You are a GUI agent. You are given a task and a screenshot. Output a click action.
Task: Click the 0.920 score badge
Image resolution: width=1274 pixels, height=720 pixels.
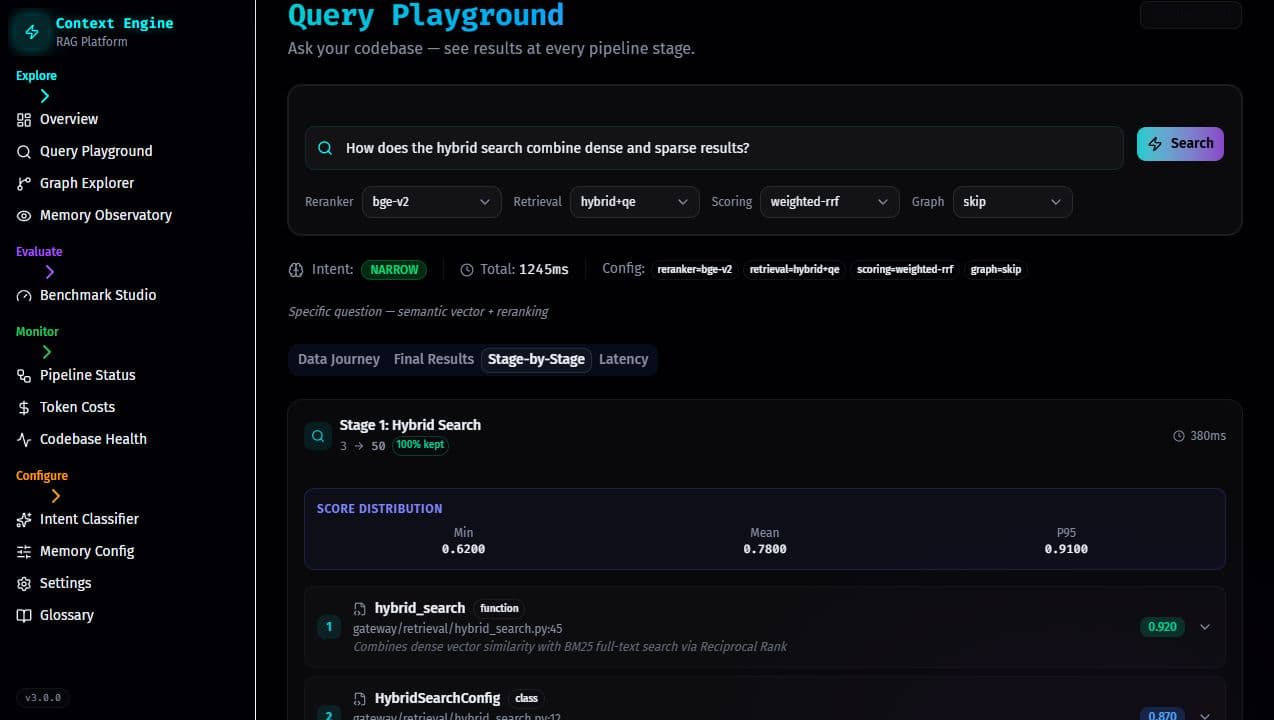(1162, 627)
